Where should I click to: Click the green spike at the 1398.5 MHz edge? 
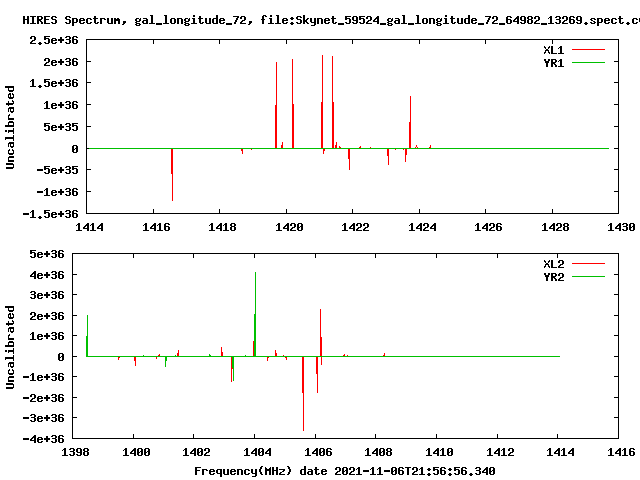coord(87,336)
